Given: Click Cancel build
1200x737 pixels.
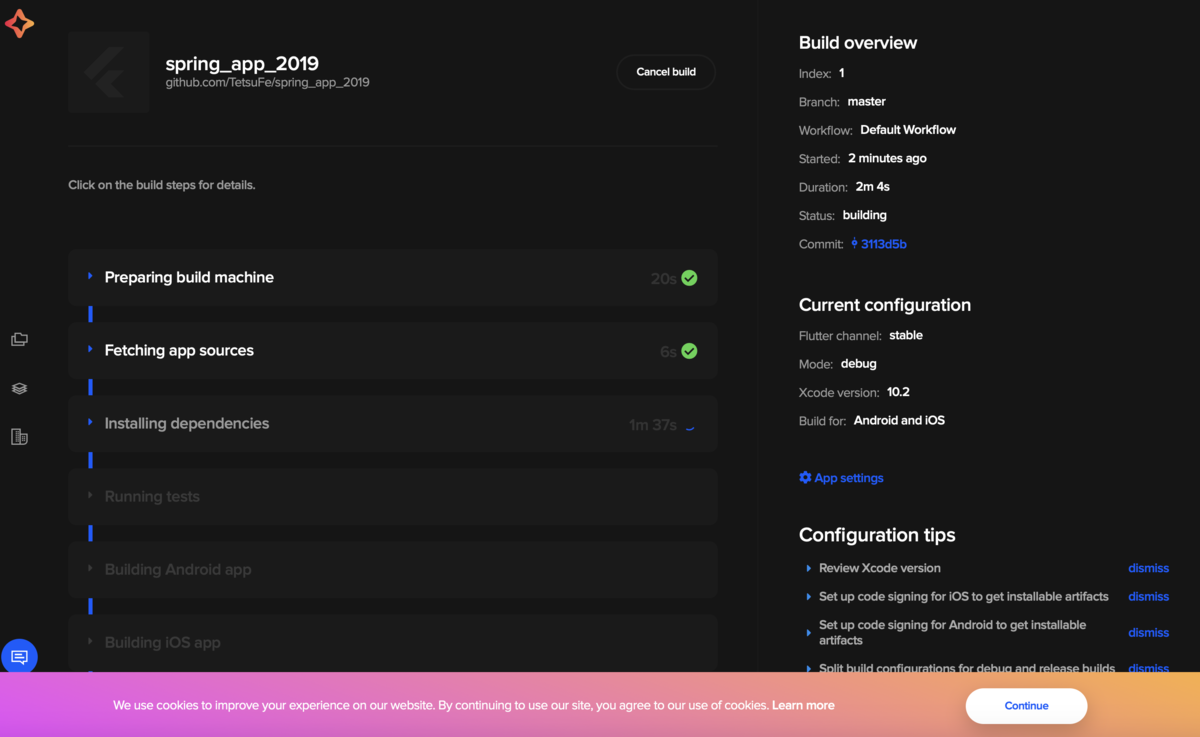Looking at the screenshot, I should (x=665, y=71).
